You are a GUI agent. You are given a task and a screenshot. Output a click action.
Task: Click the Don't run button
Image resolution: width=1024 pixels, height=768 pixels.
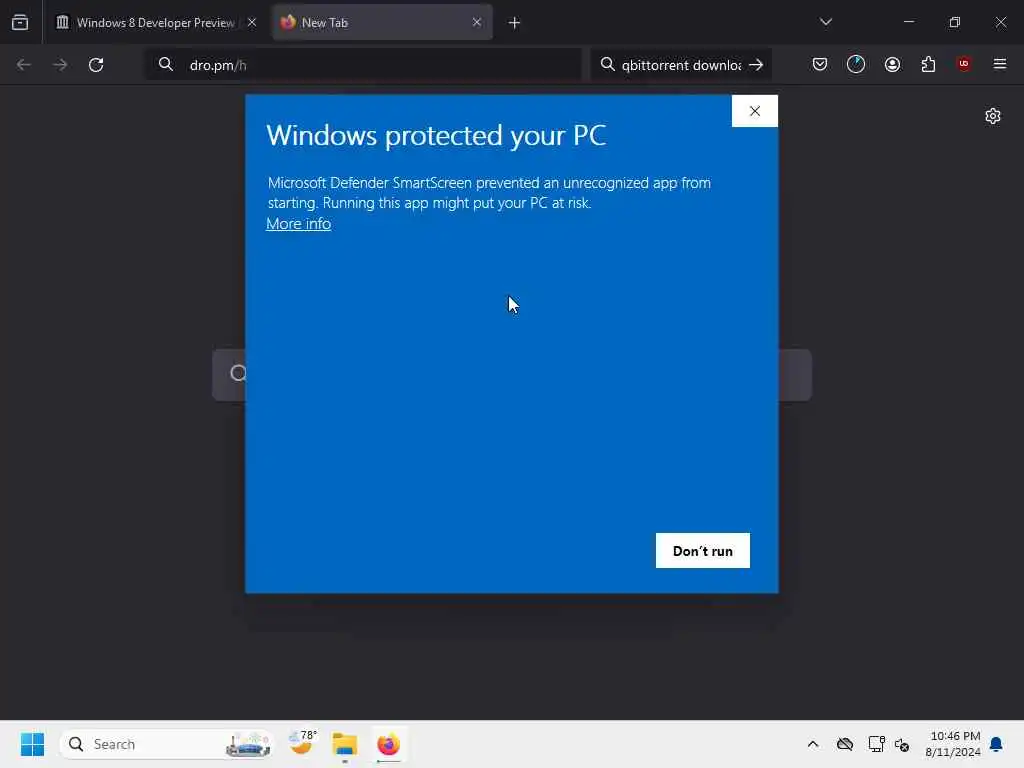click(x=703, y=551)
